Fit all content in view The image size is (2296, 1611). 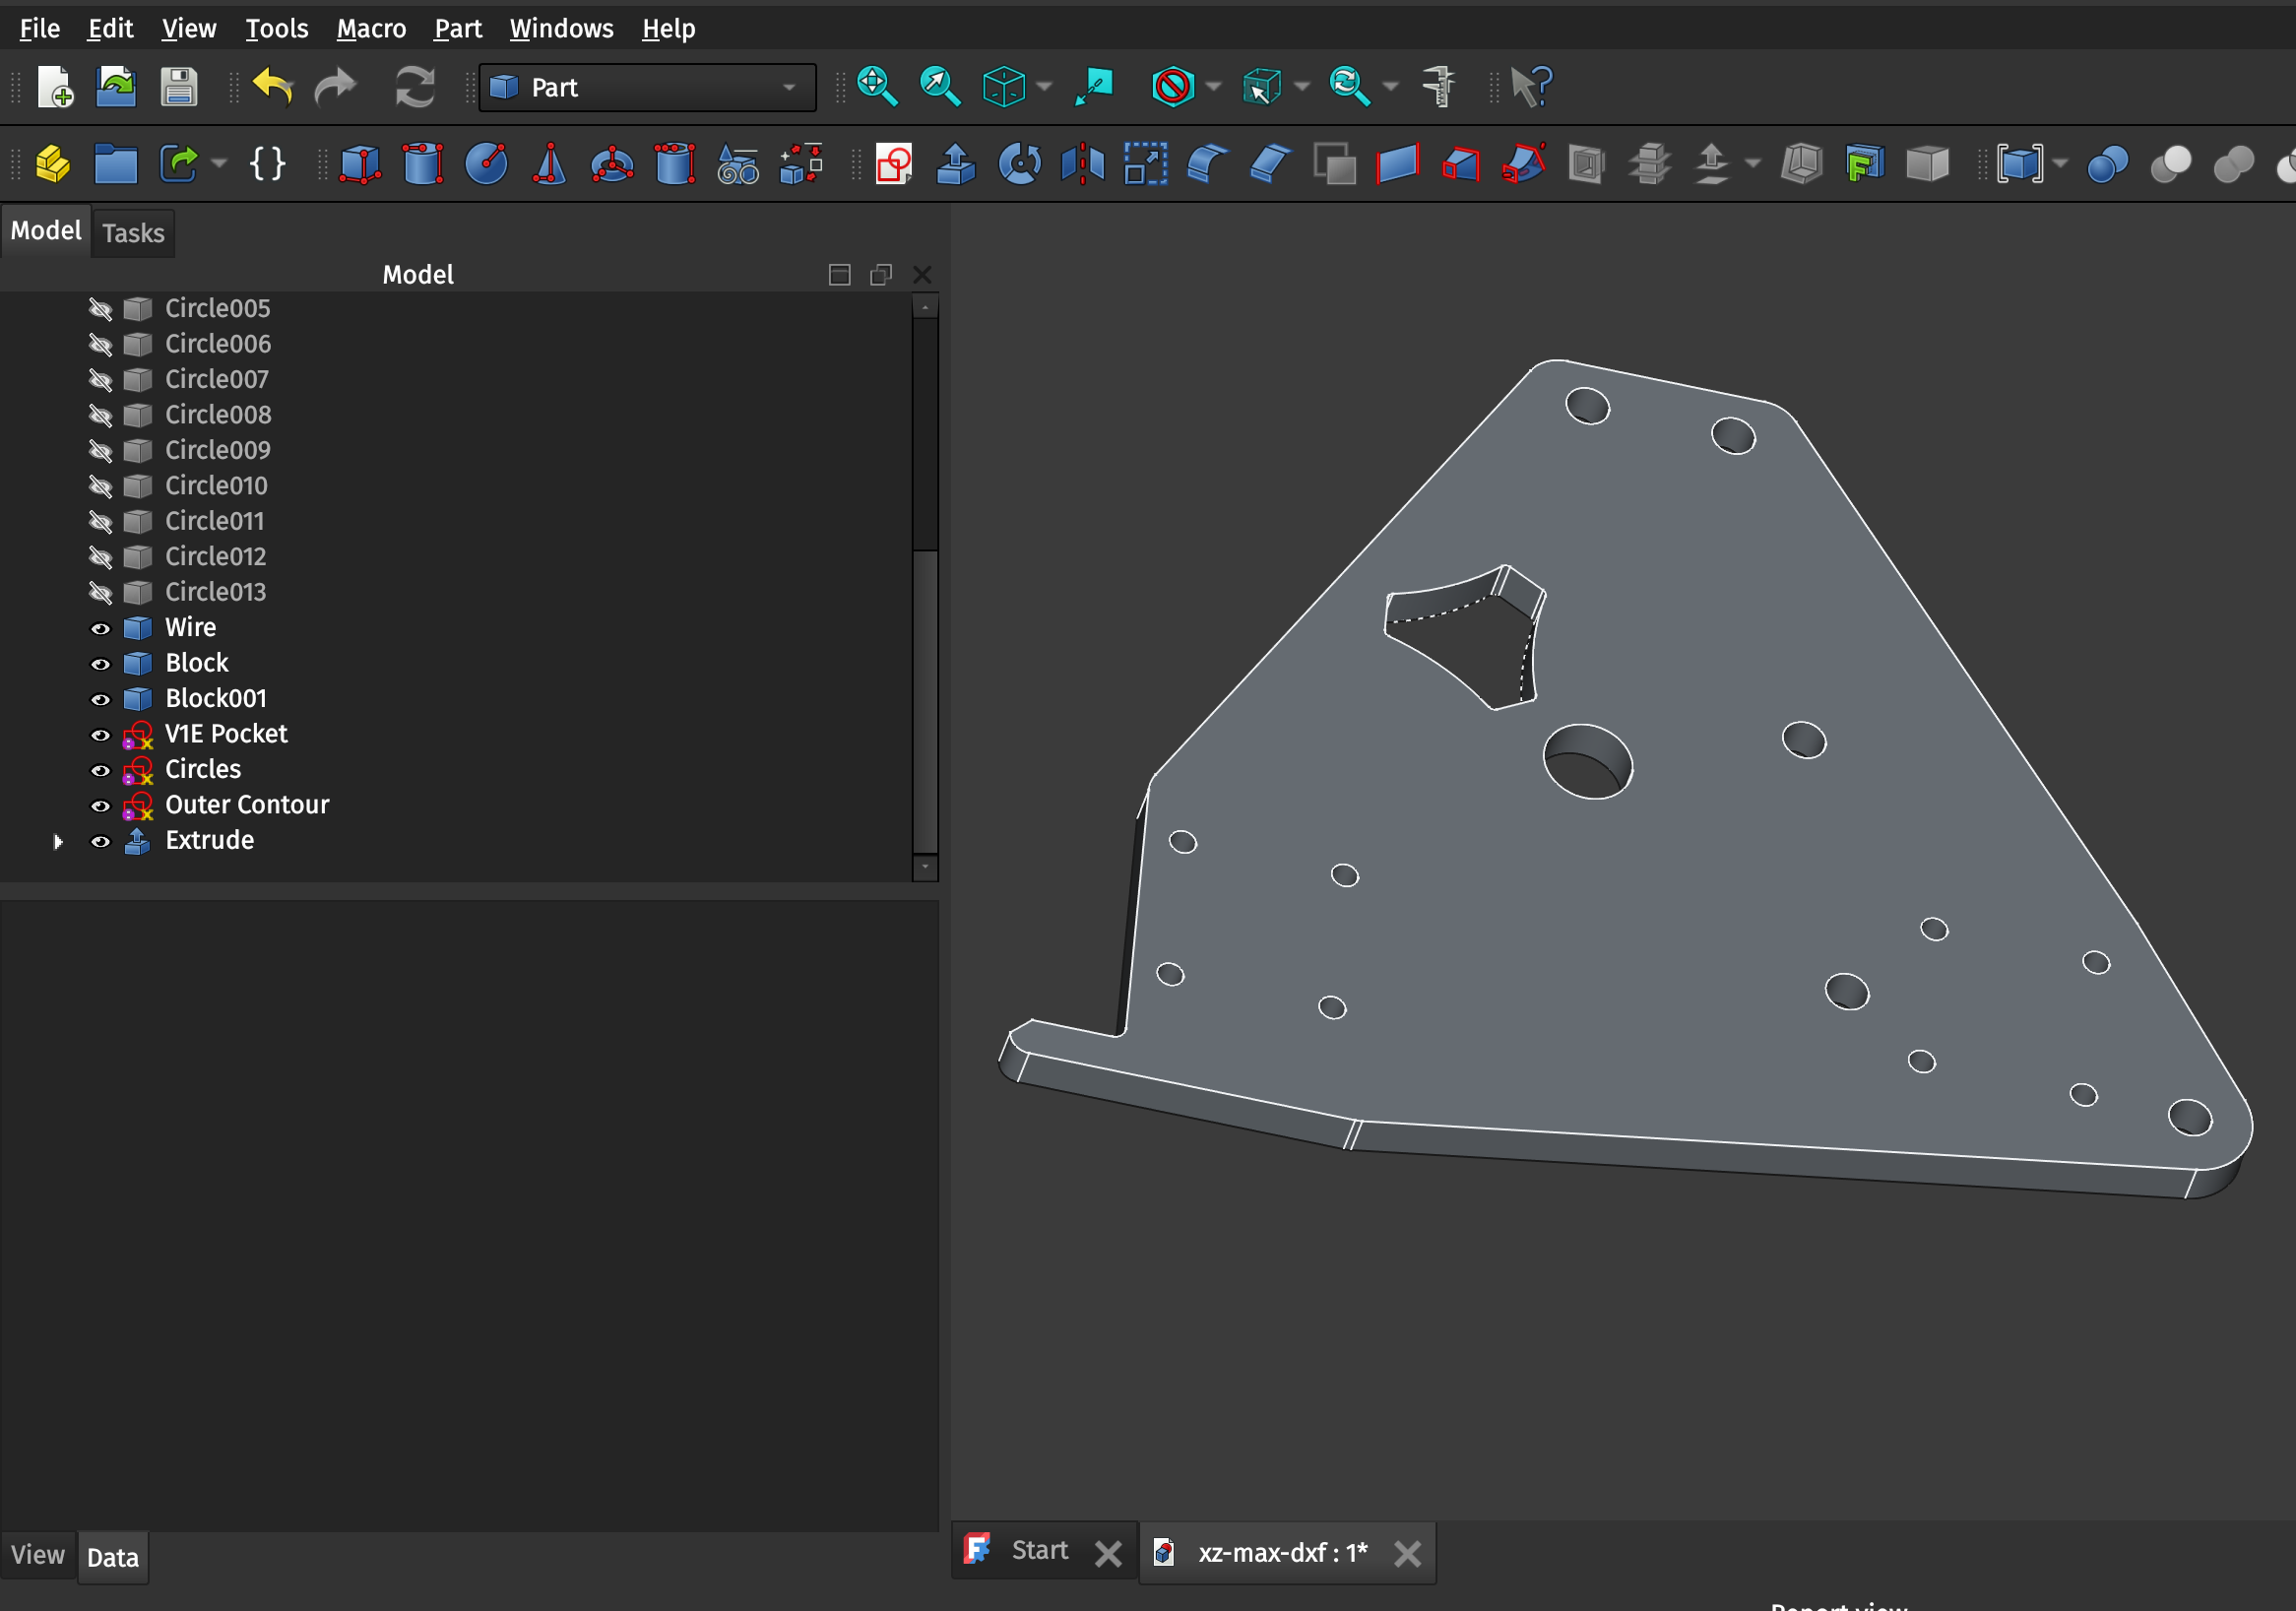(x=877, y=87)
